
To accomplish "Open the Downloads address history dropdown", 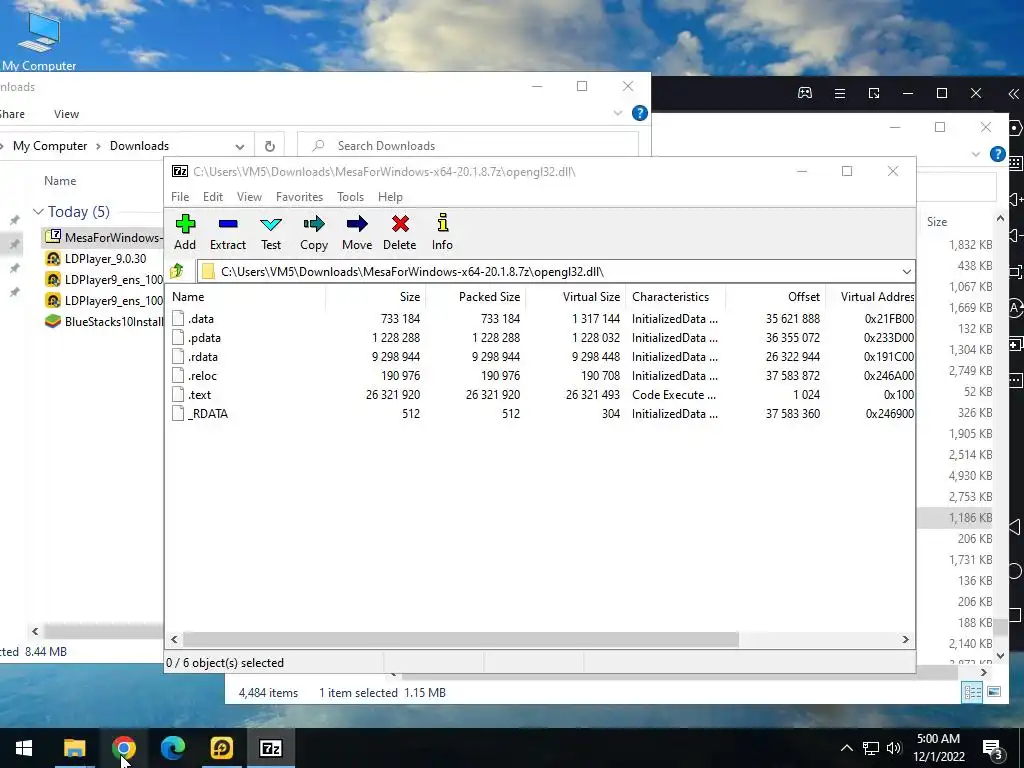I will click(240, 146).
